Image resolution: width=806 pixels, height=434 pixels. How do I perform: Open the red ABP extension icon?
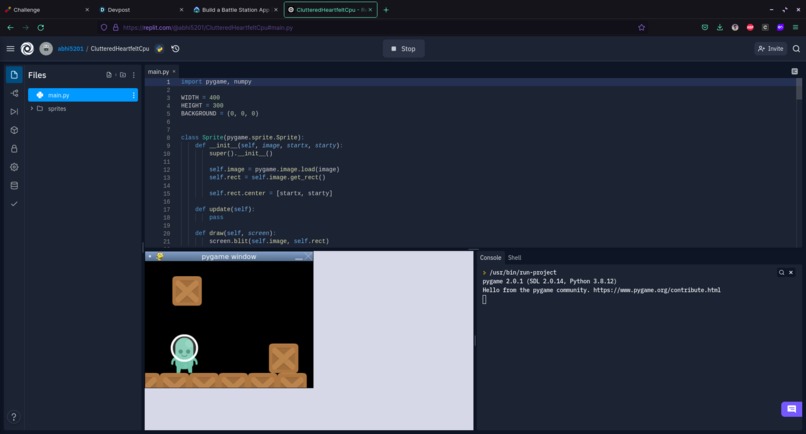pyautogui.click(x=750, y=28)
